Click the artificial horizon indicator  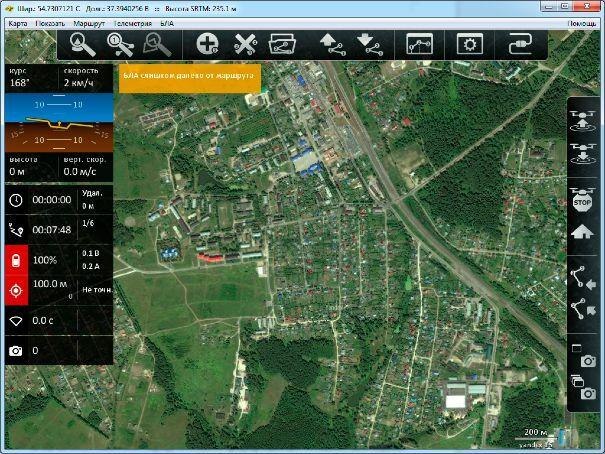(59, 123)
